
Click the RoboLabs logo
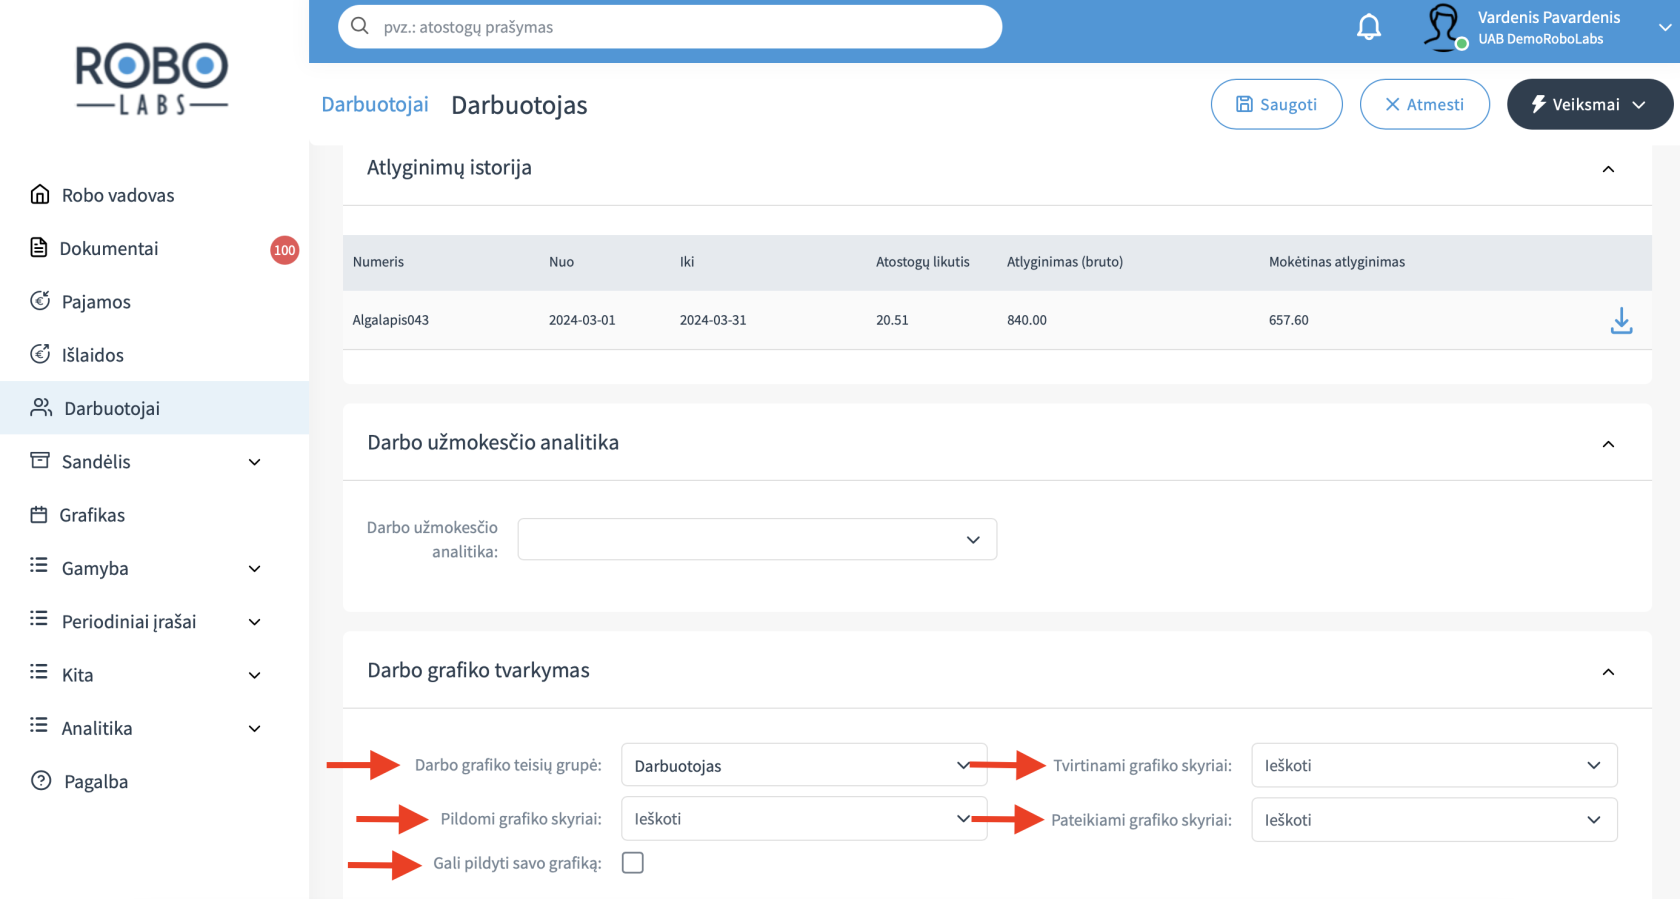[152, 79]
